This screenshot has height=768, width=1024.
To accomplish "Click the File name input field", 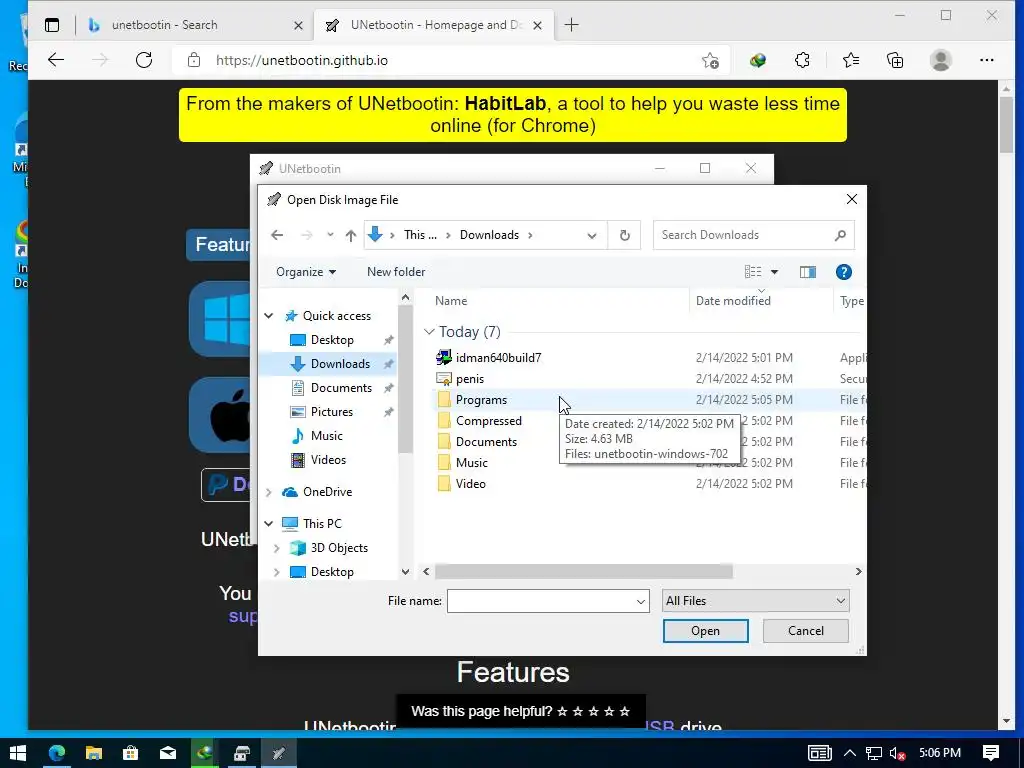I will click(540, 601).
